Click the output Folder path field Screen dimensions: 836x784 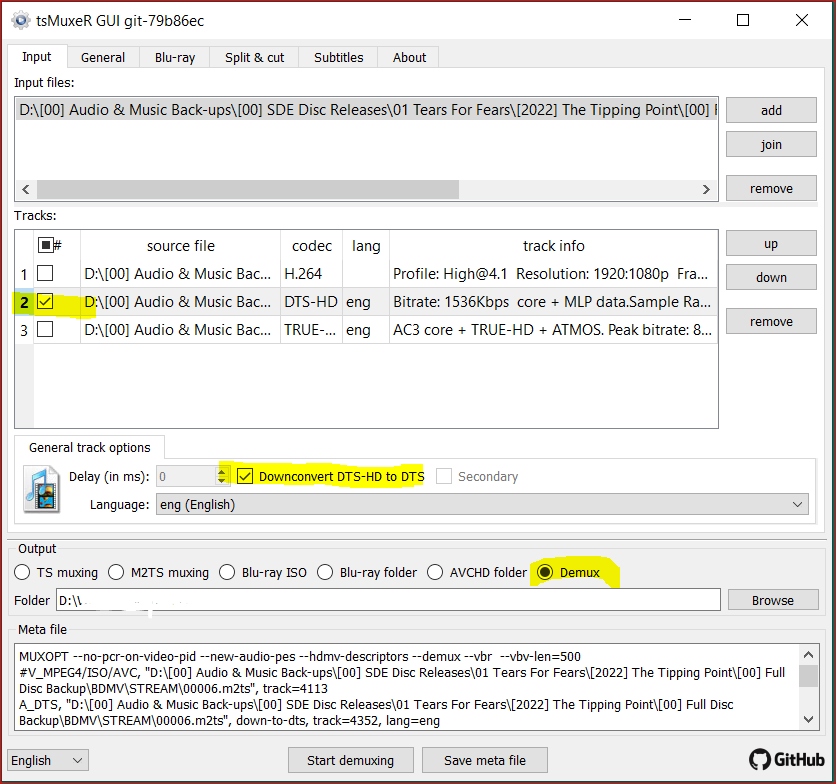(x=388, y=601)
